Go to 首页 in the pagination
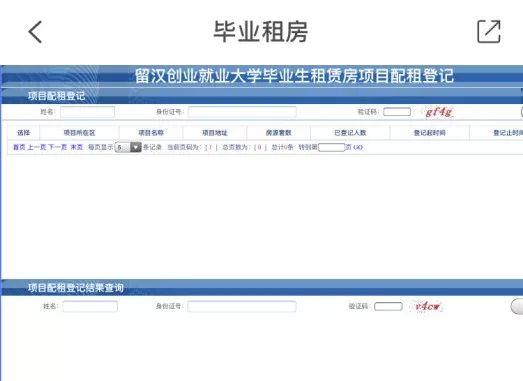Image resolution: width=523 pixels, height=381 pixels. [19, 147]
